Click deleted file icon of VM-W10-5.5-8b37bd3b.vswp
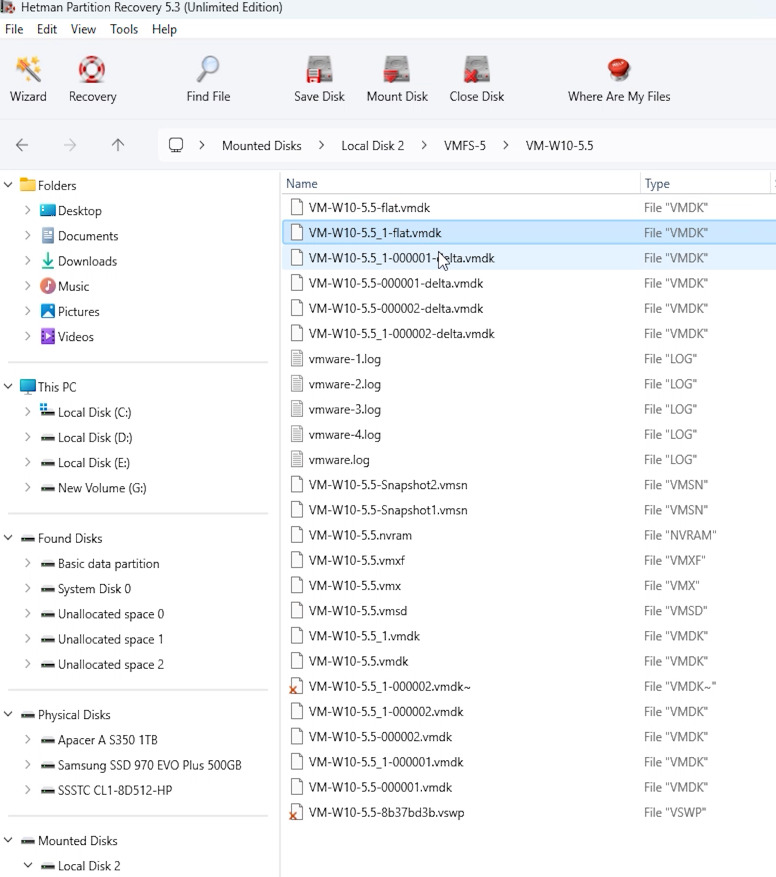The height and width of the screenshot is (877, 776). tap(296, 812)
